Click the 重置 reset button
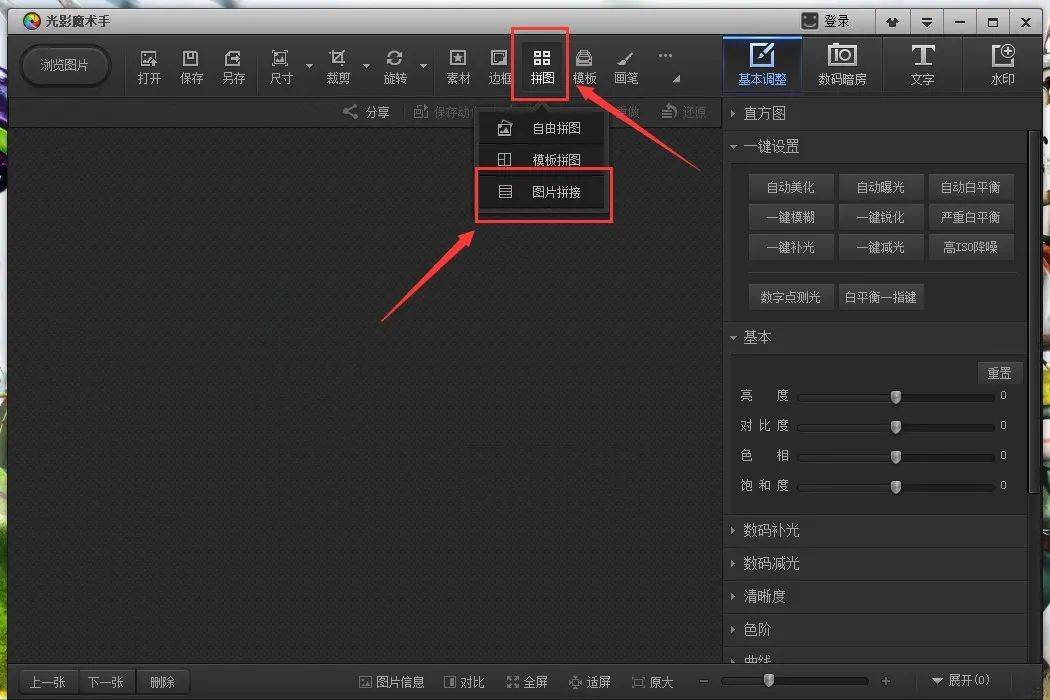The width and height of the screenshot is (1050, 700). click(x=999, y=373)
